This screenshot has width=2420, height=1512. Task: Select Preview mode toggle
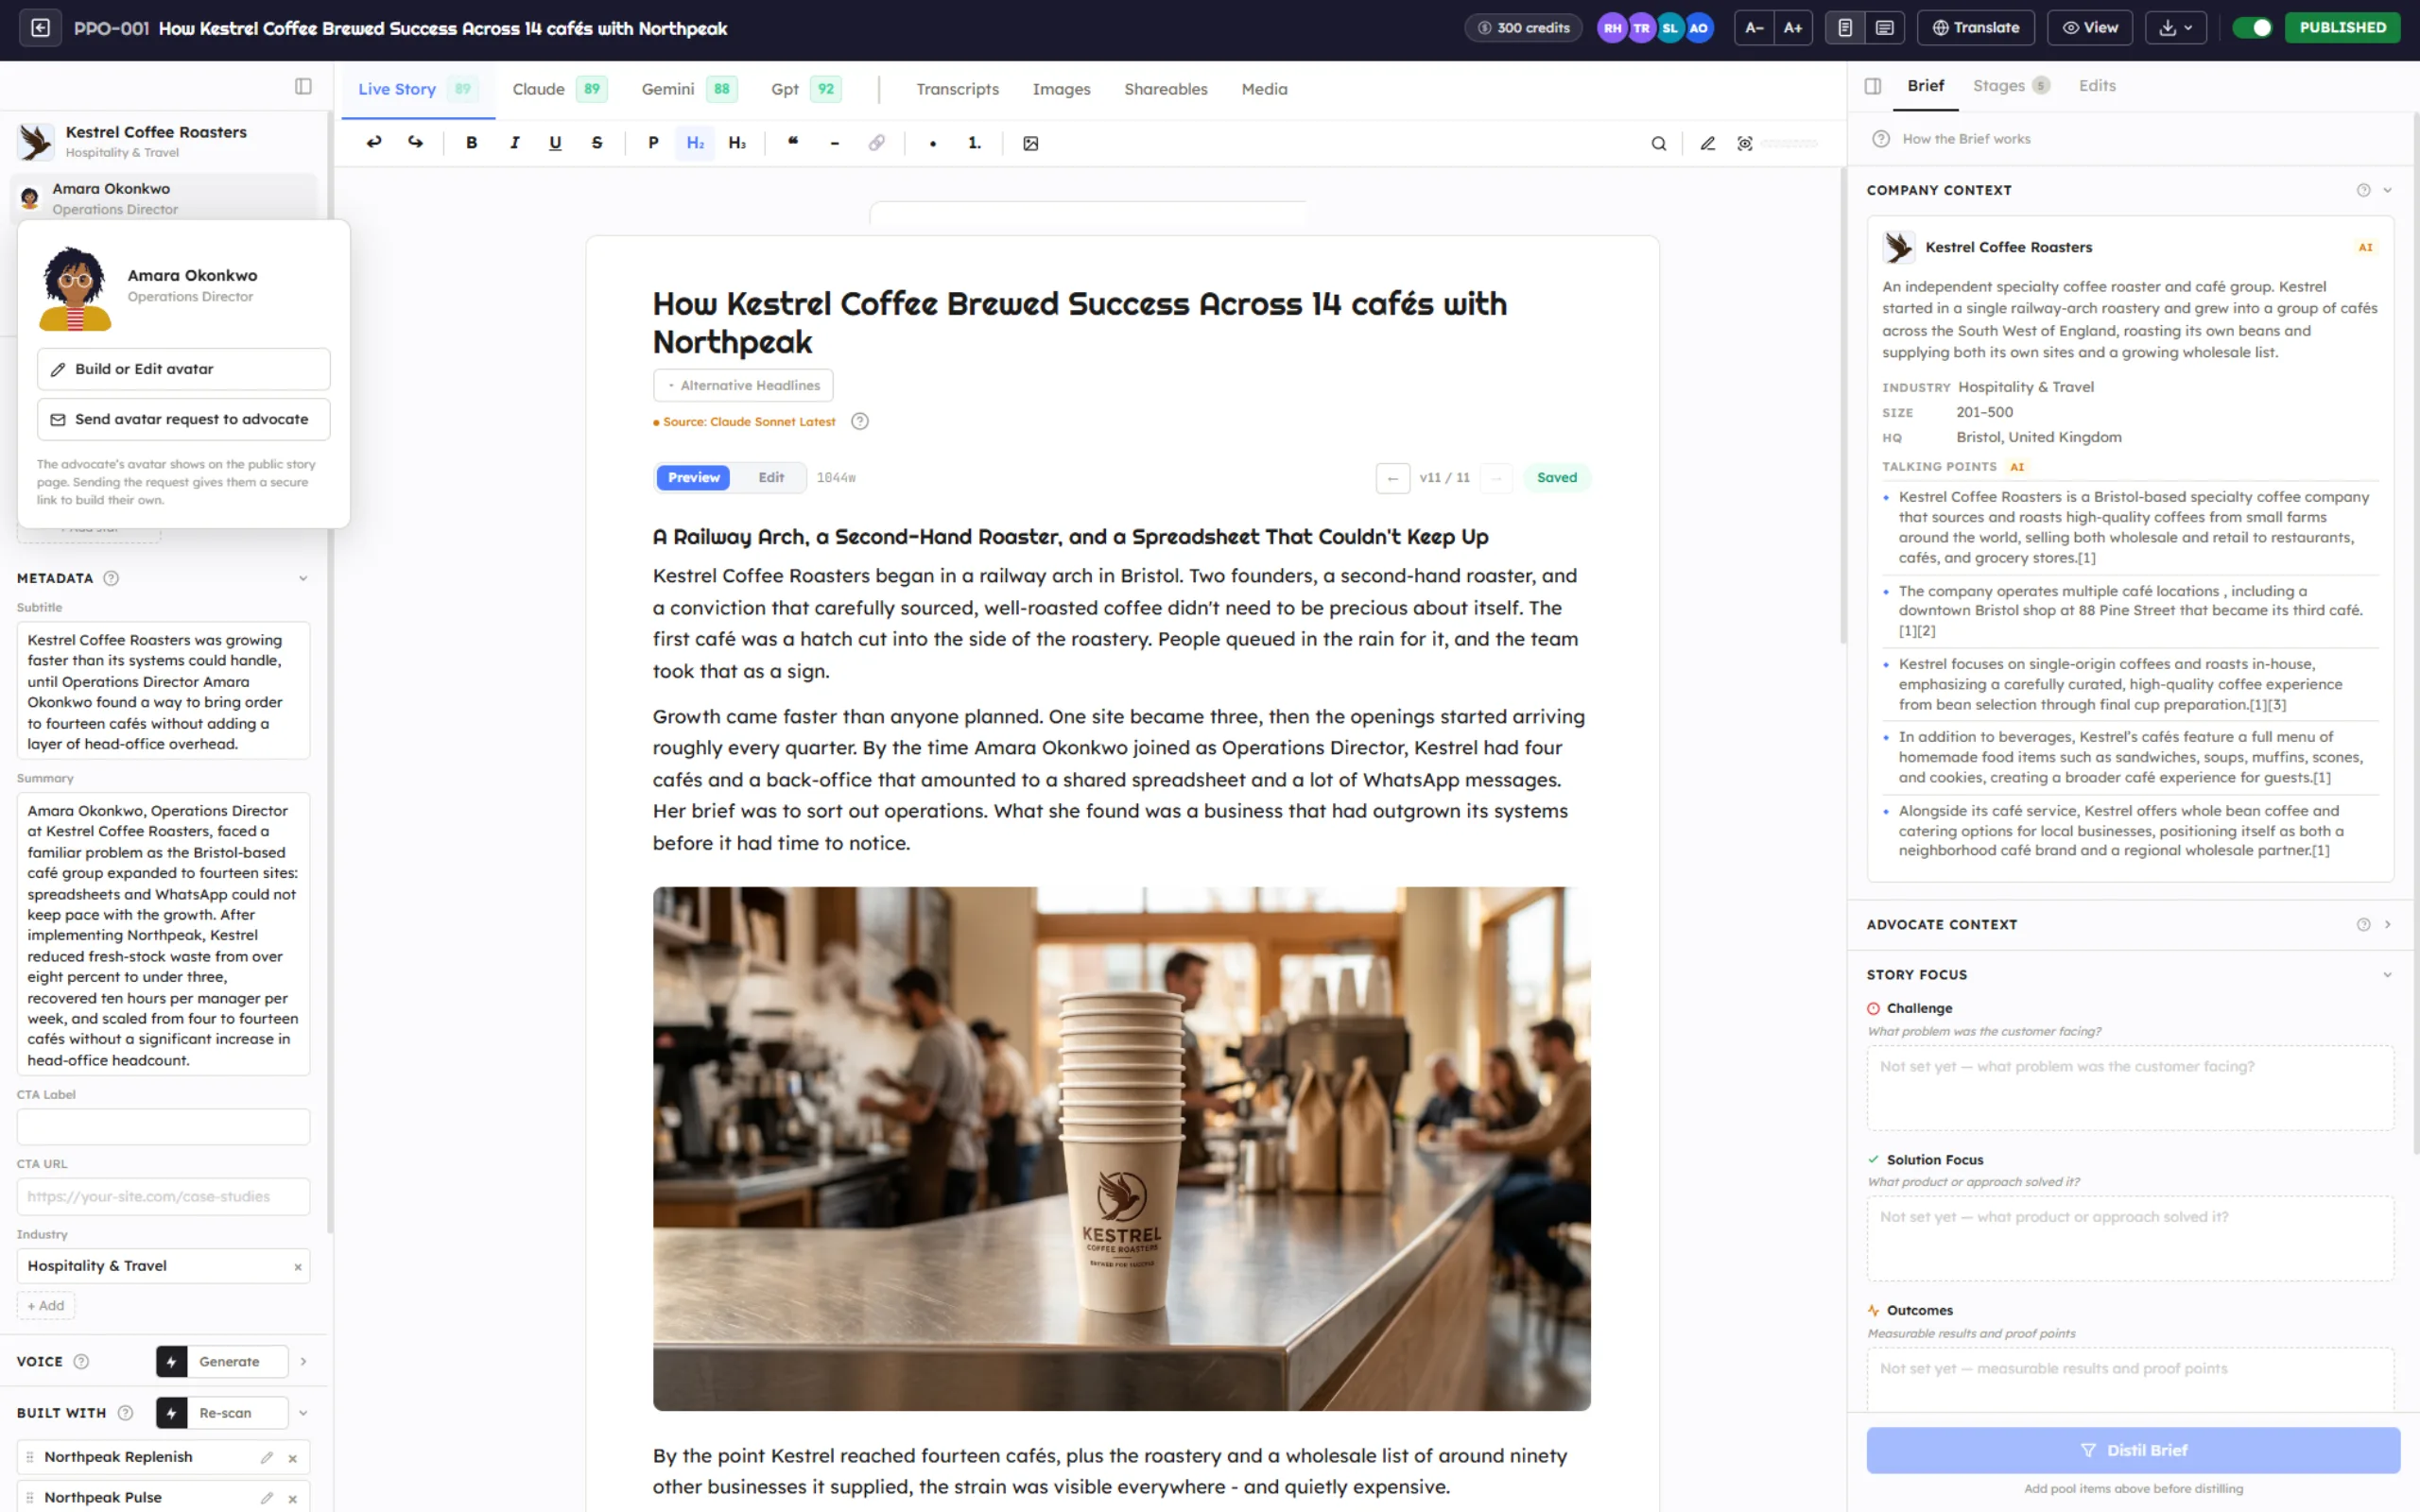[693, 478]
